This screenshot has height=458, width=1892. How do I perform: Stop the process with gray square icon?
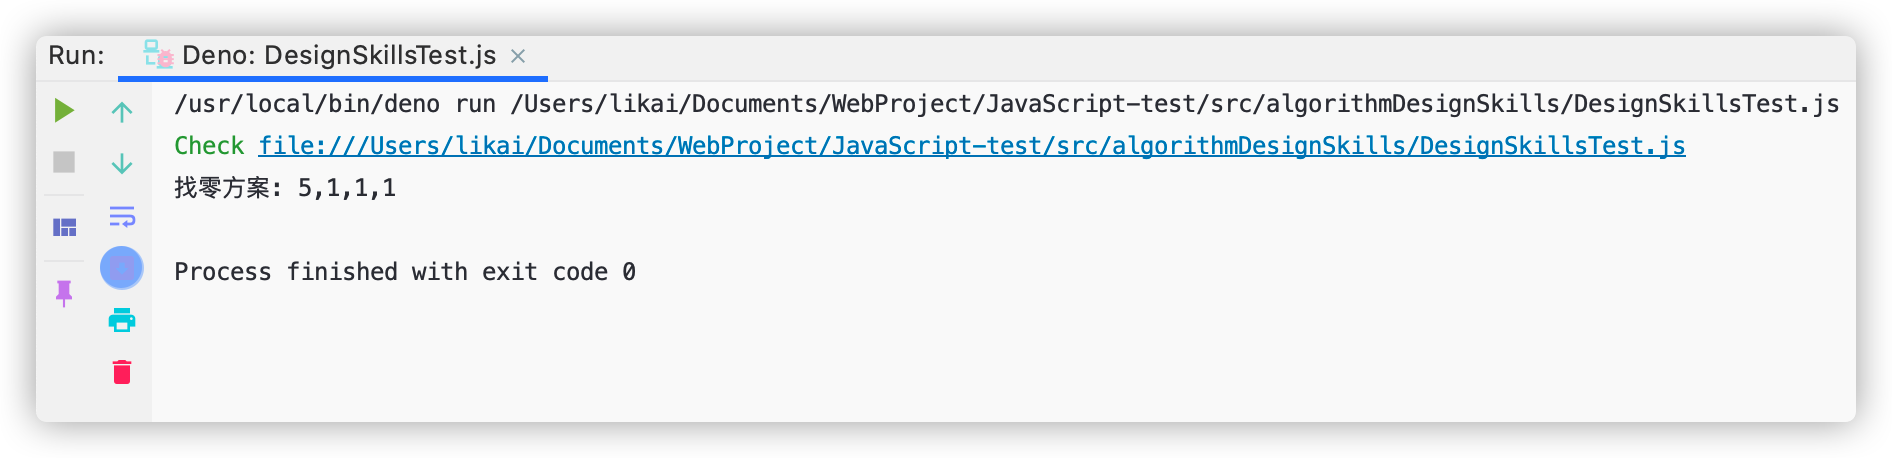click(64, 162)
